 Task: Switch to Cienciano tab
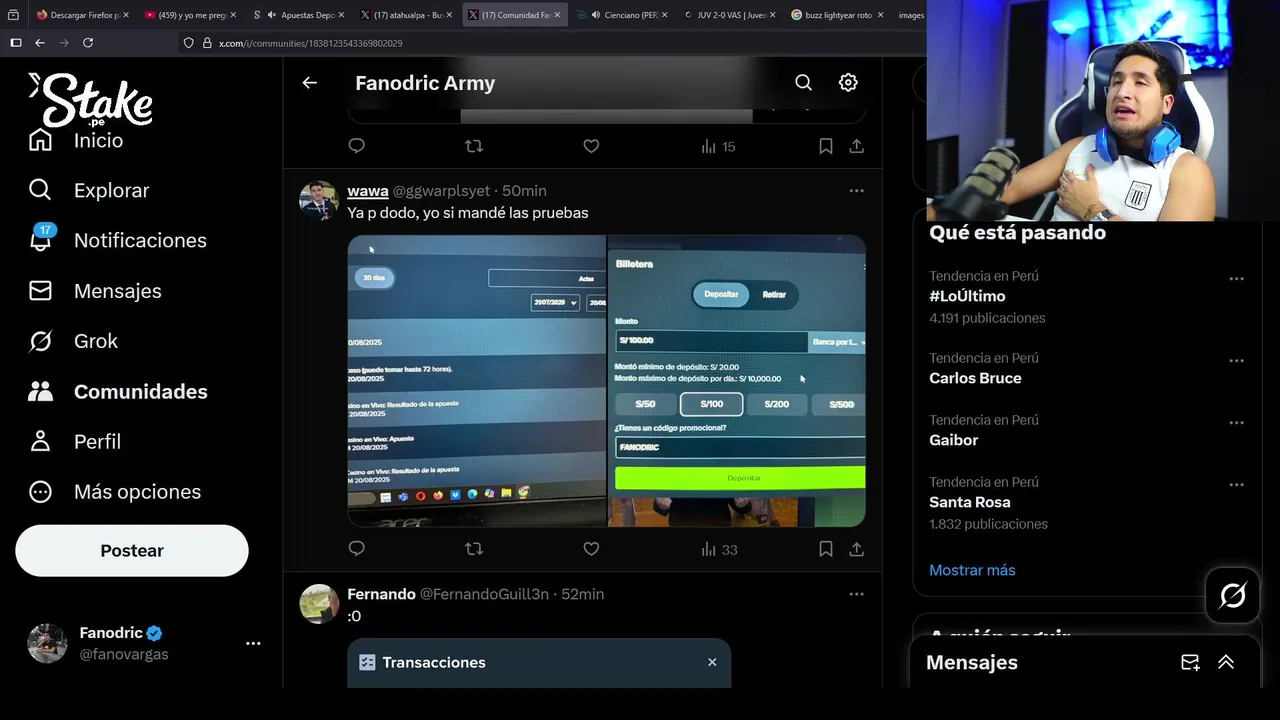coord(624,15)
